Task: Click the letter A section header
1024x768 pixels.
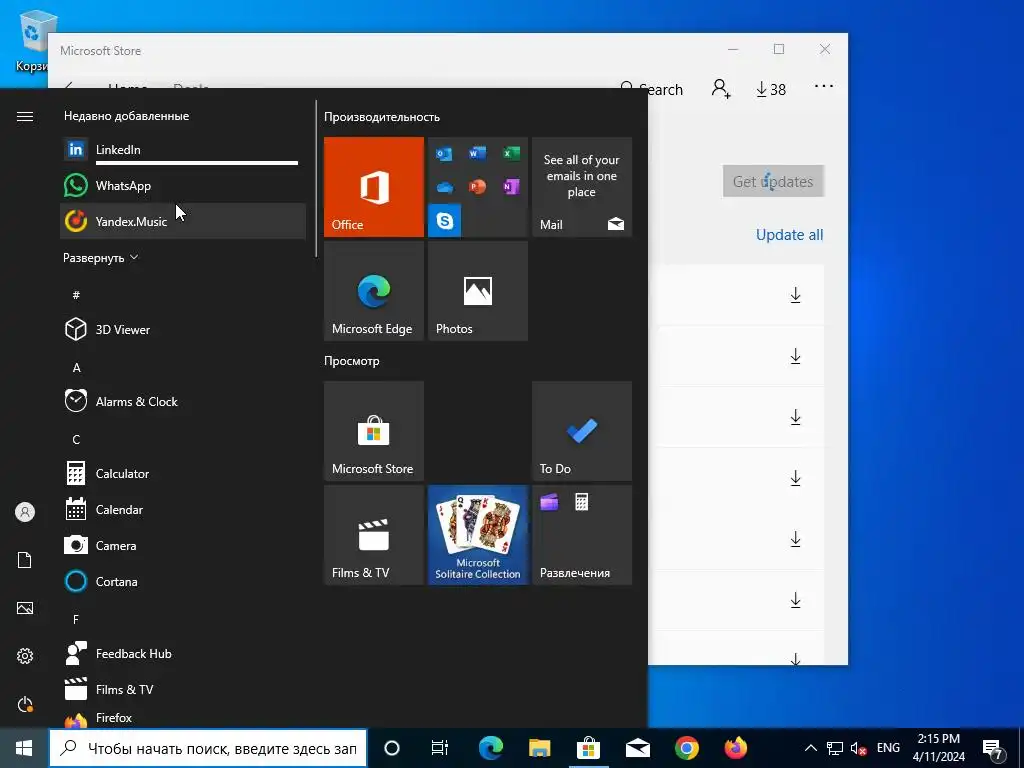Action: [76, 368]
